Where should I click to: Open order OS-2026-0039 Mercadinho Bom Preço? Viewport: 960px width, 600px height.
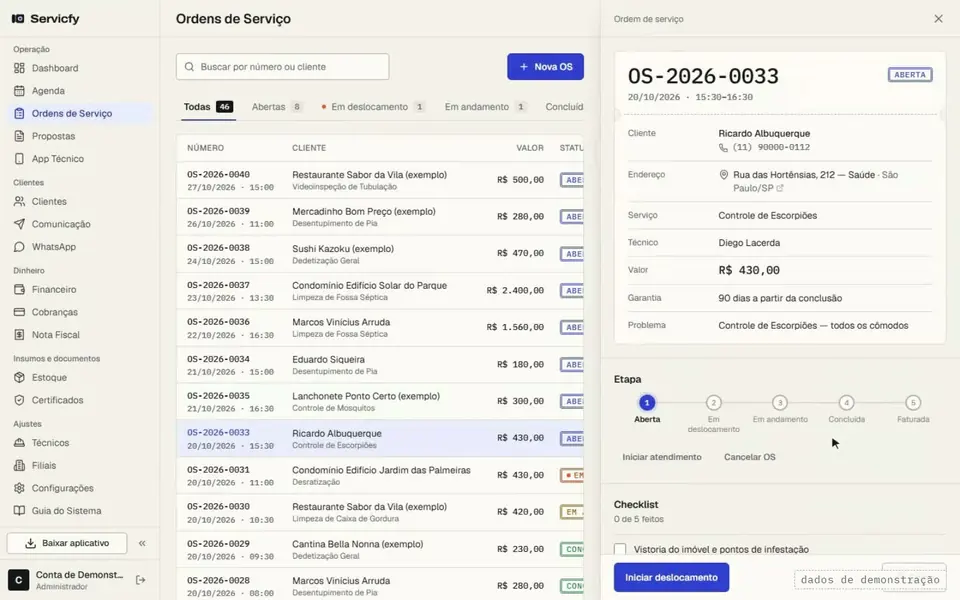380,217
